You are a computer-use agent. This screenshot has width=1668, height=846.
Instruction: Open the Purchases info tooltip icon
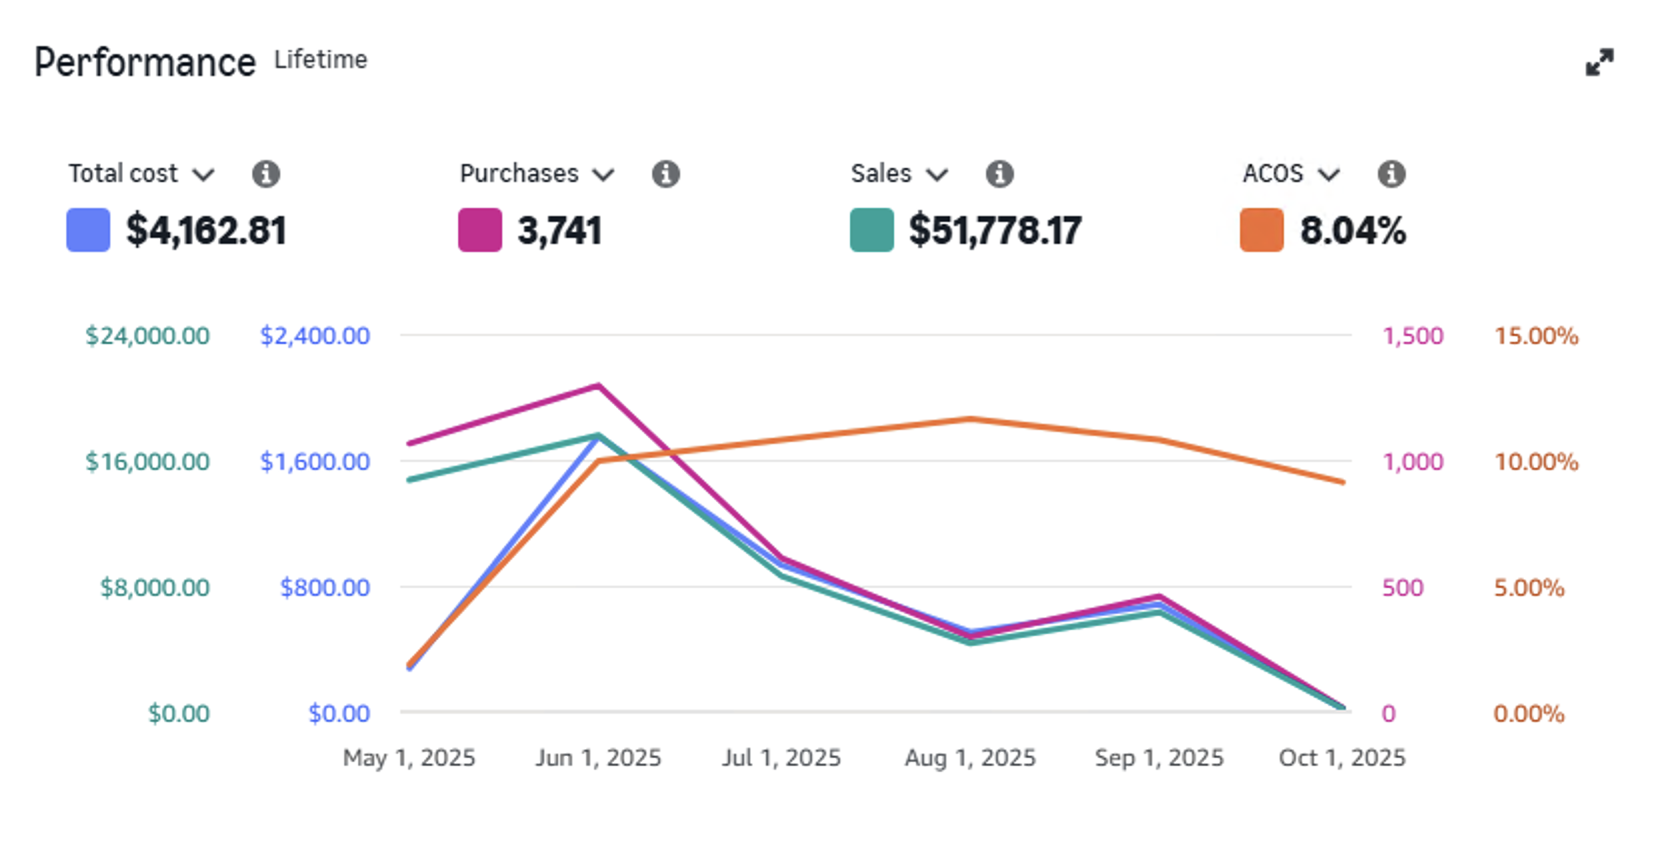coord(665,174)
